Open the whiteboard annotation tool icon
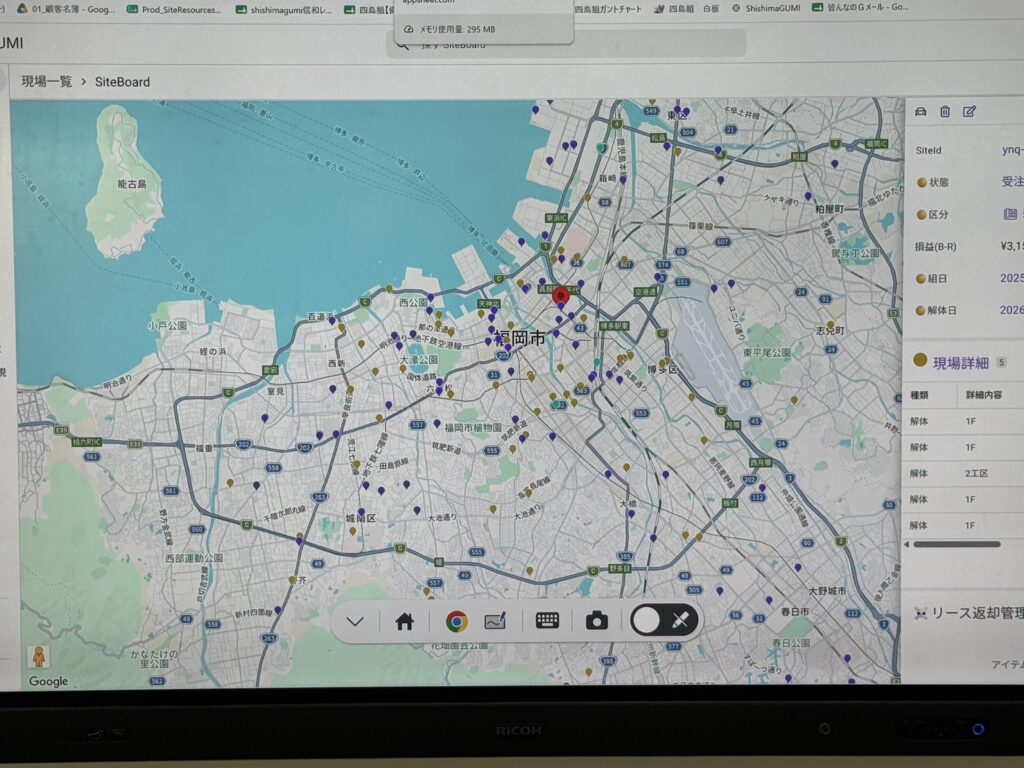The width and height of the screenshot is (1024, 768). pos(495,621)
